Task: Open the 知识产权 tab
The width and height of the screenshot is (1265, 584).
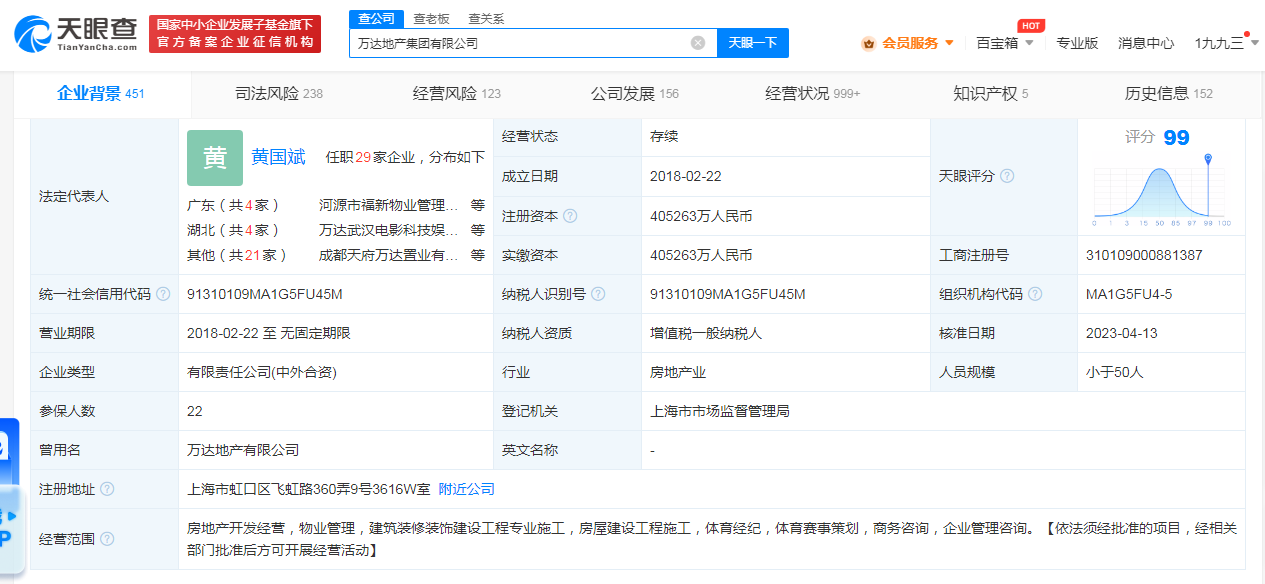Action: (991, 94)
